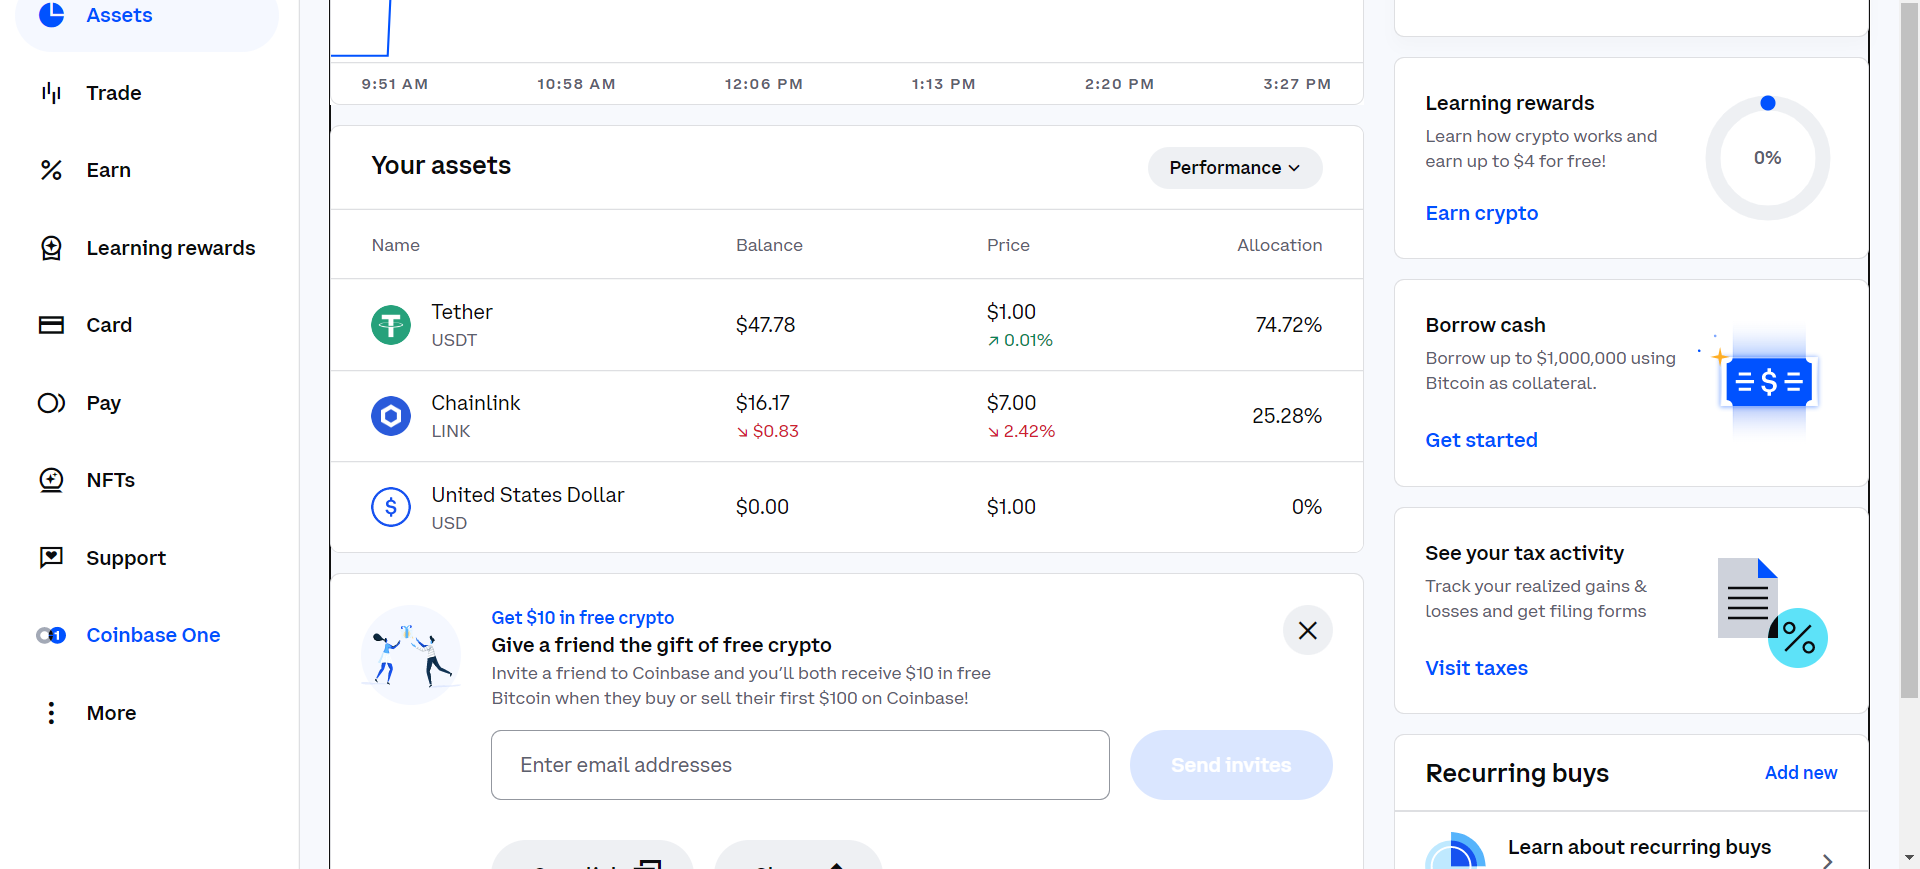Click the Tether USDT coin icon

click(391, 325)
